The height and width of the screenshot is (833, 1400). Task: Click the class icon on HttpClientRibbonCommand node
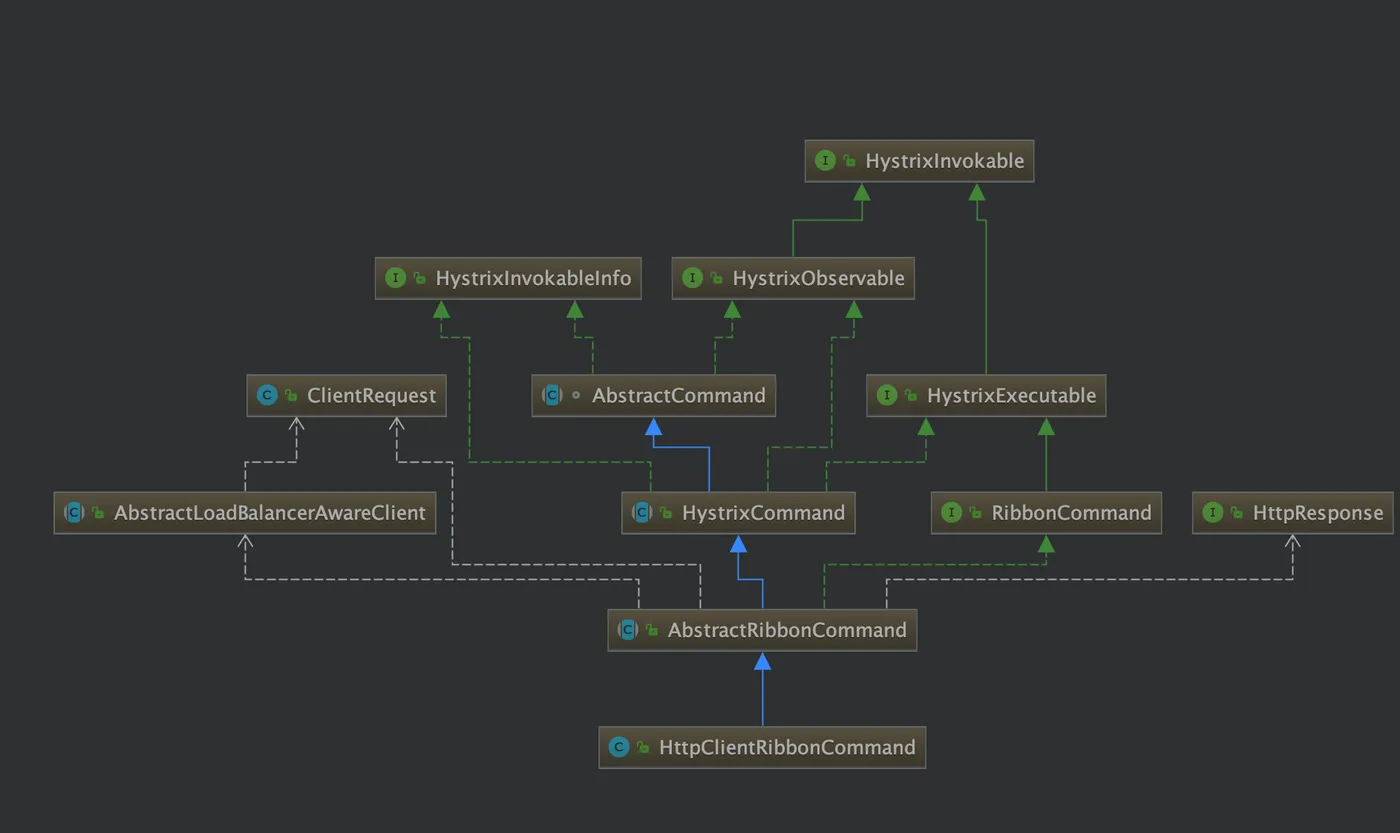coord(619,746)
